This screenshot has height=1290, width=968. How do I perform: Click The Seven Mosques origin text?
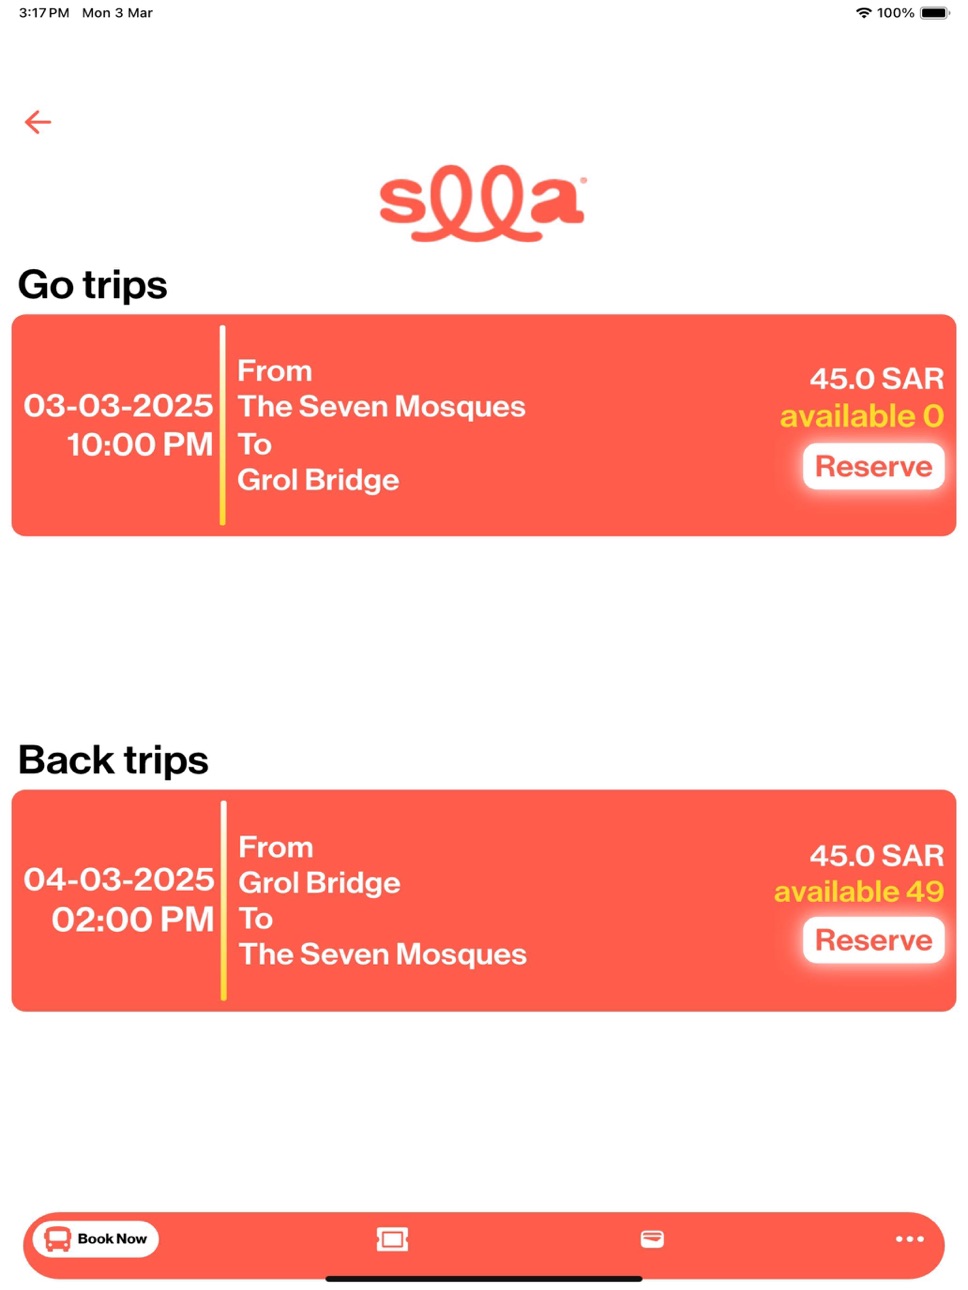coord(381,406)
